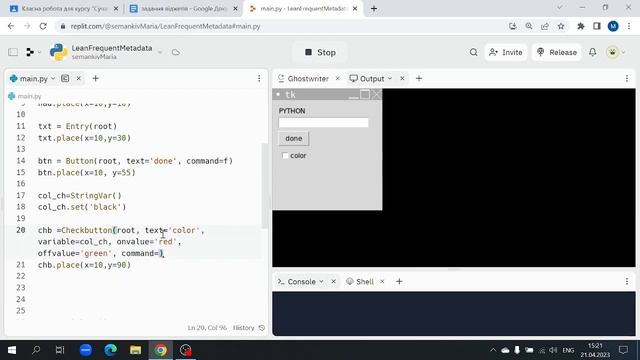This screenshot has height=360, width=640.
Task: Add a new editor tab
Action: pyautogui.click(x=96, y=78)
